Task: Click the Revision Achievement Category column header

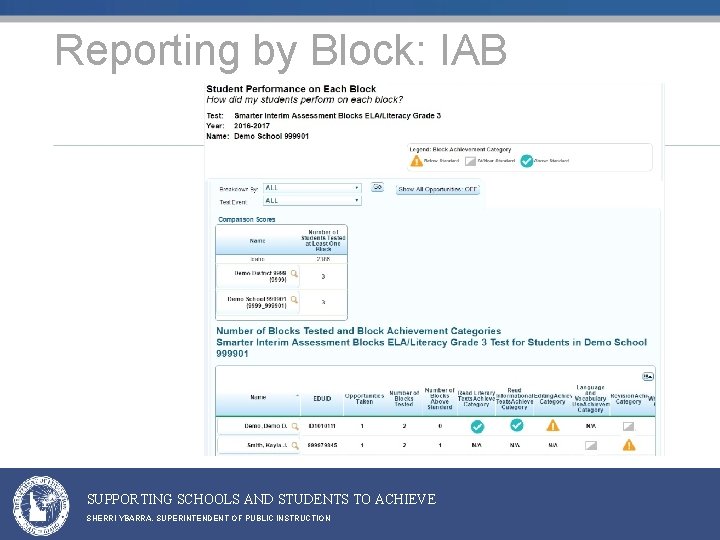Action: click(x=628, y=399)
